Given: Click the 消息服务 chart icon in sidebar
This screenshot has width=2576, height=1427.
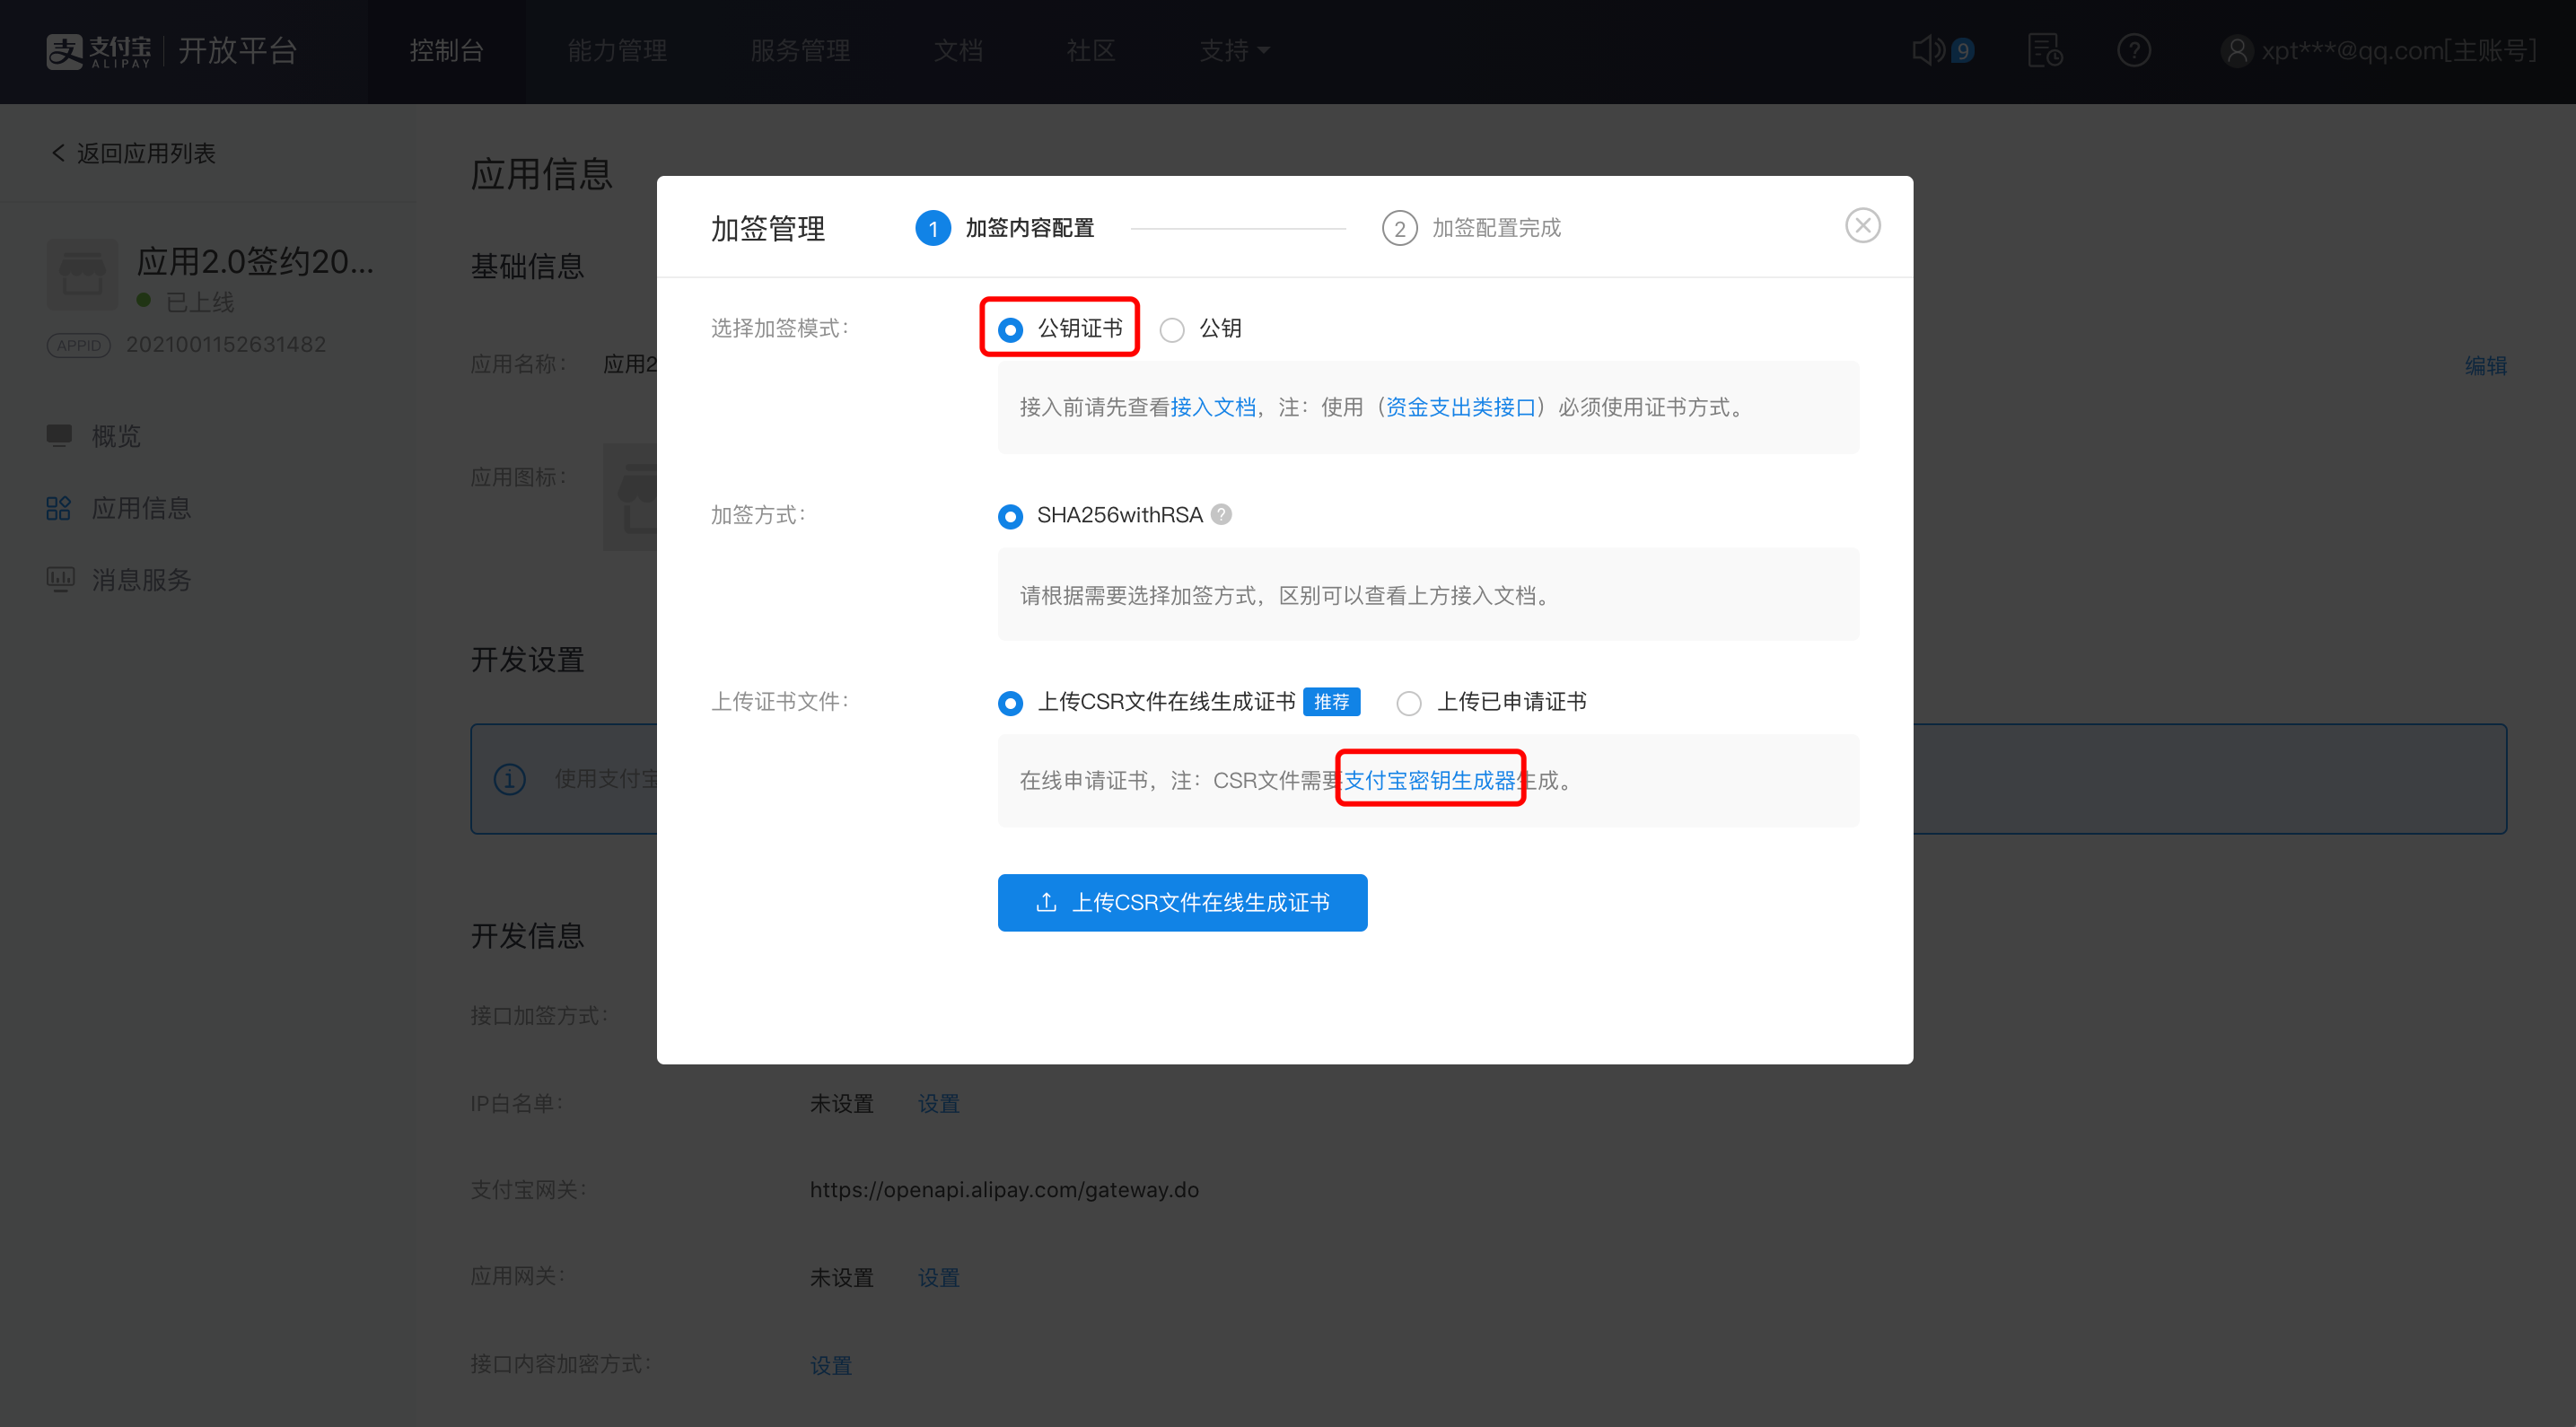Looking at the screenshot, I should click(60, 579).
